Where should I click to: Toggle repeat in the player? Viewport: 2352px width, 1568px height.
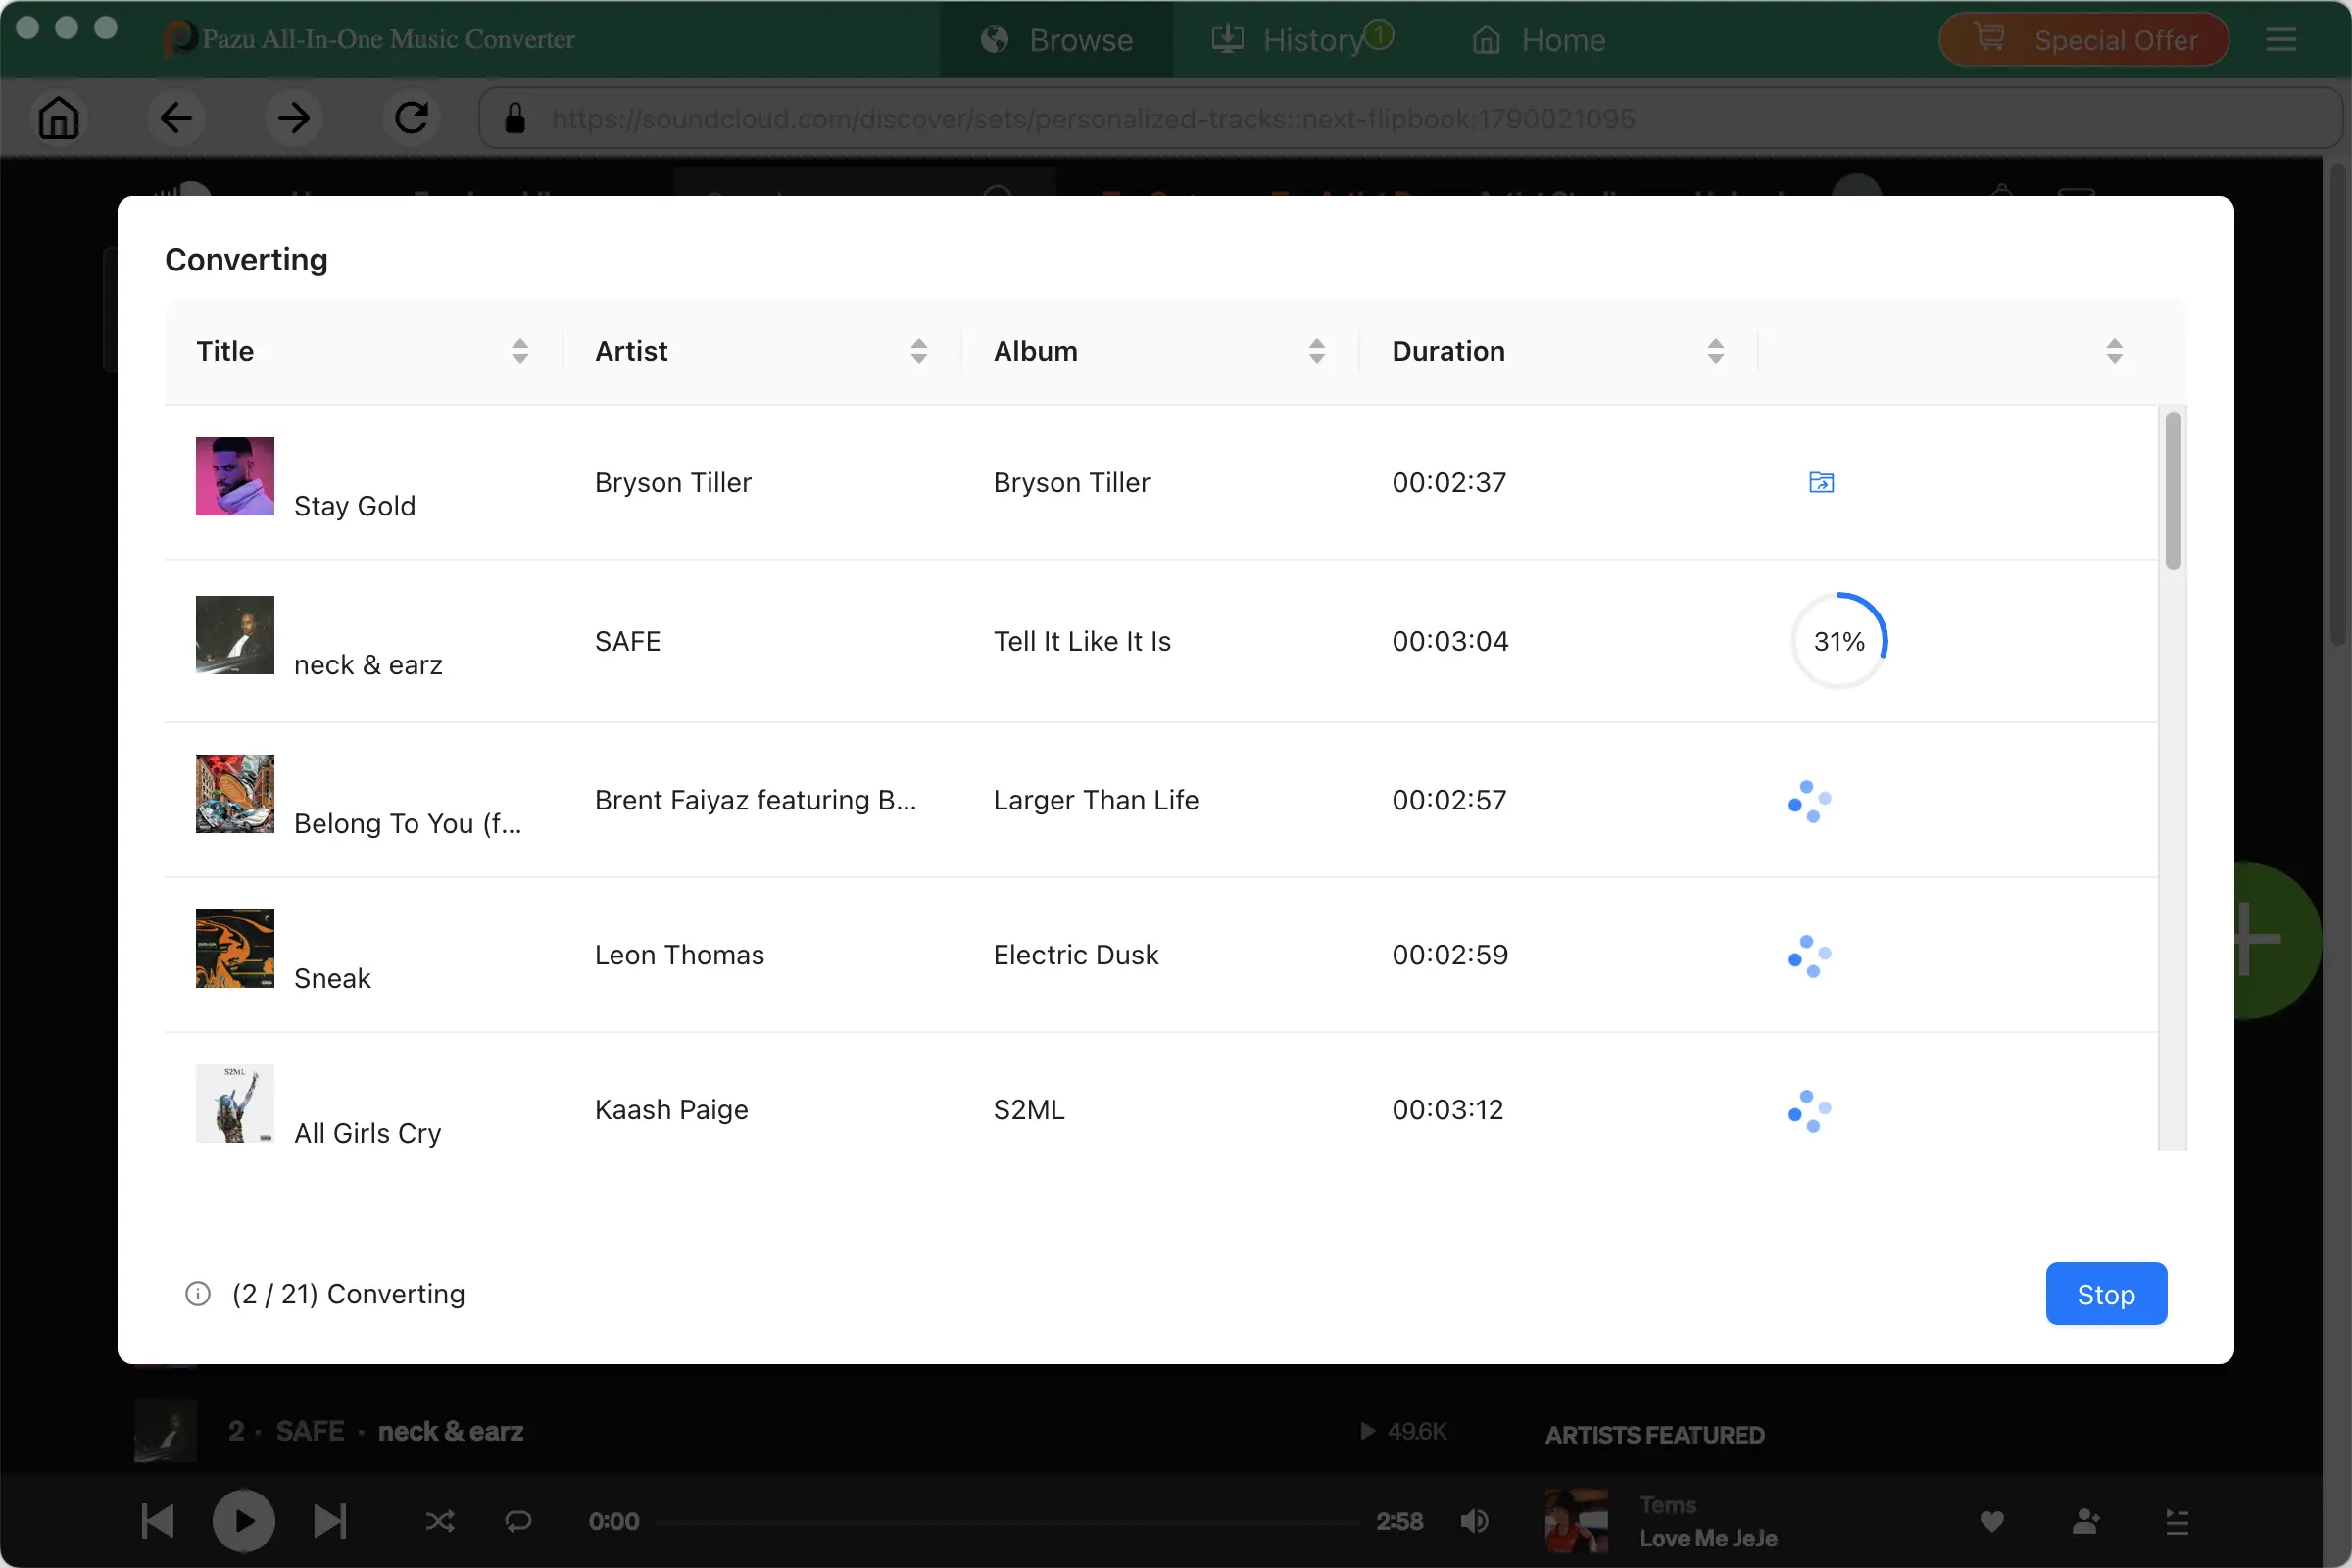(518, 1521)
